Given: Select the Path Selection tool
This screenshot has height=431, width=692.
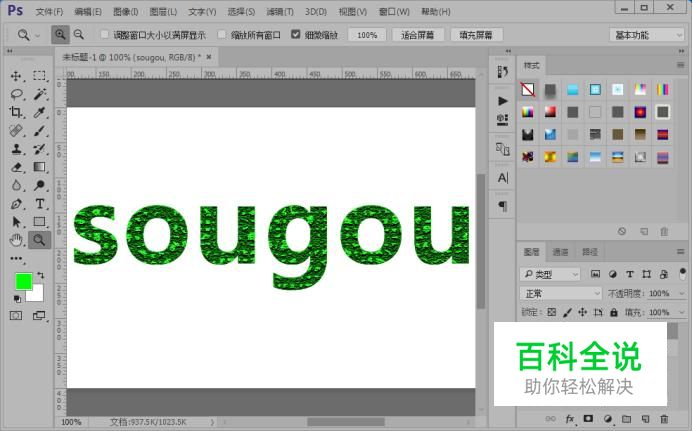Looking at the screenshot, I should coord(16,221).
